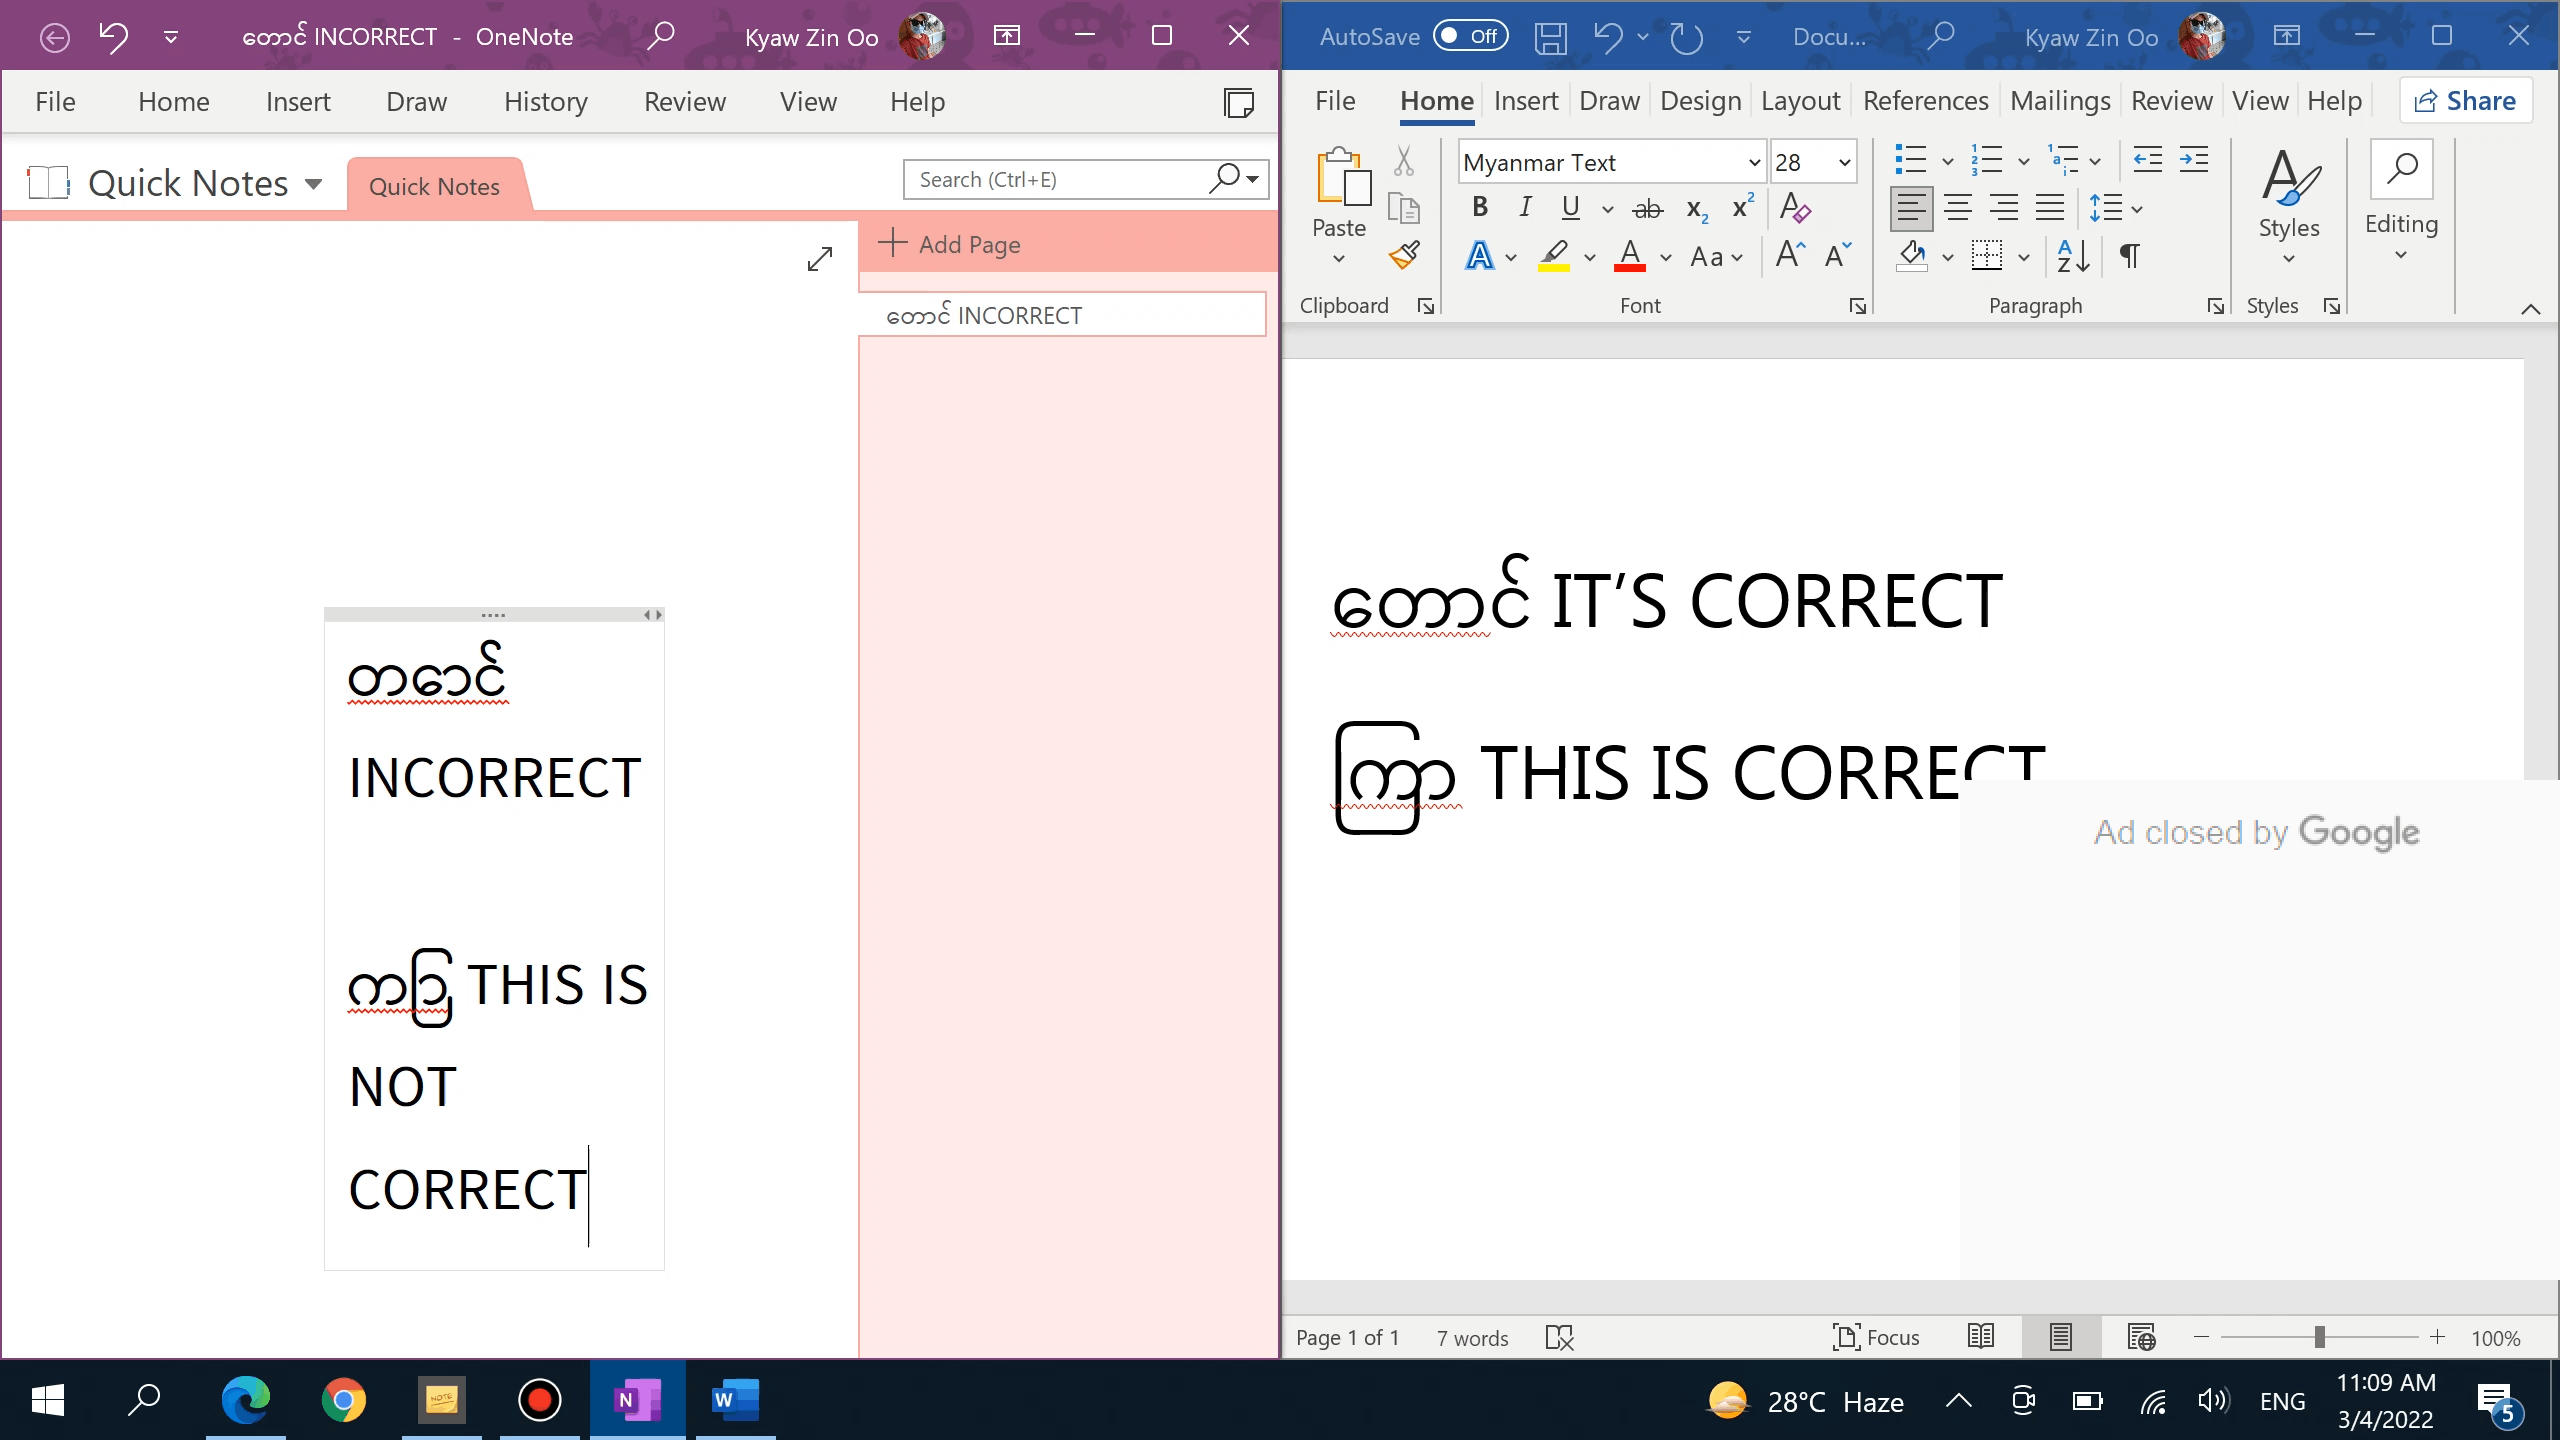The image size is (2560, 1440).
Task: Increase font size with the grow font icon
Action: pos(1791,256)
